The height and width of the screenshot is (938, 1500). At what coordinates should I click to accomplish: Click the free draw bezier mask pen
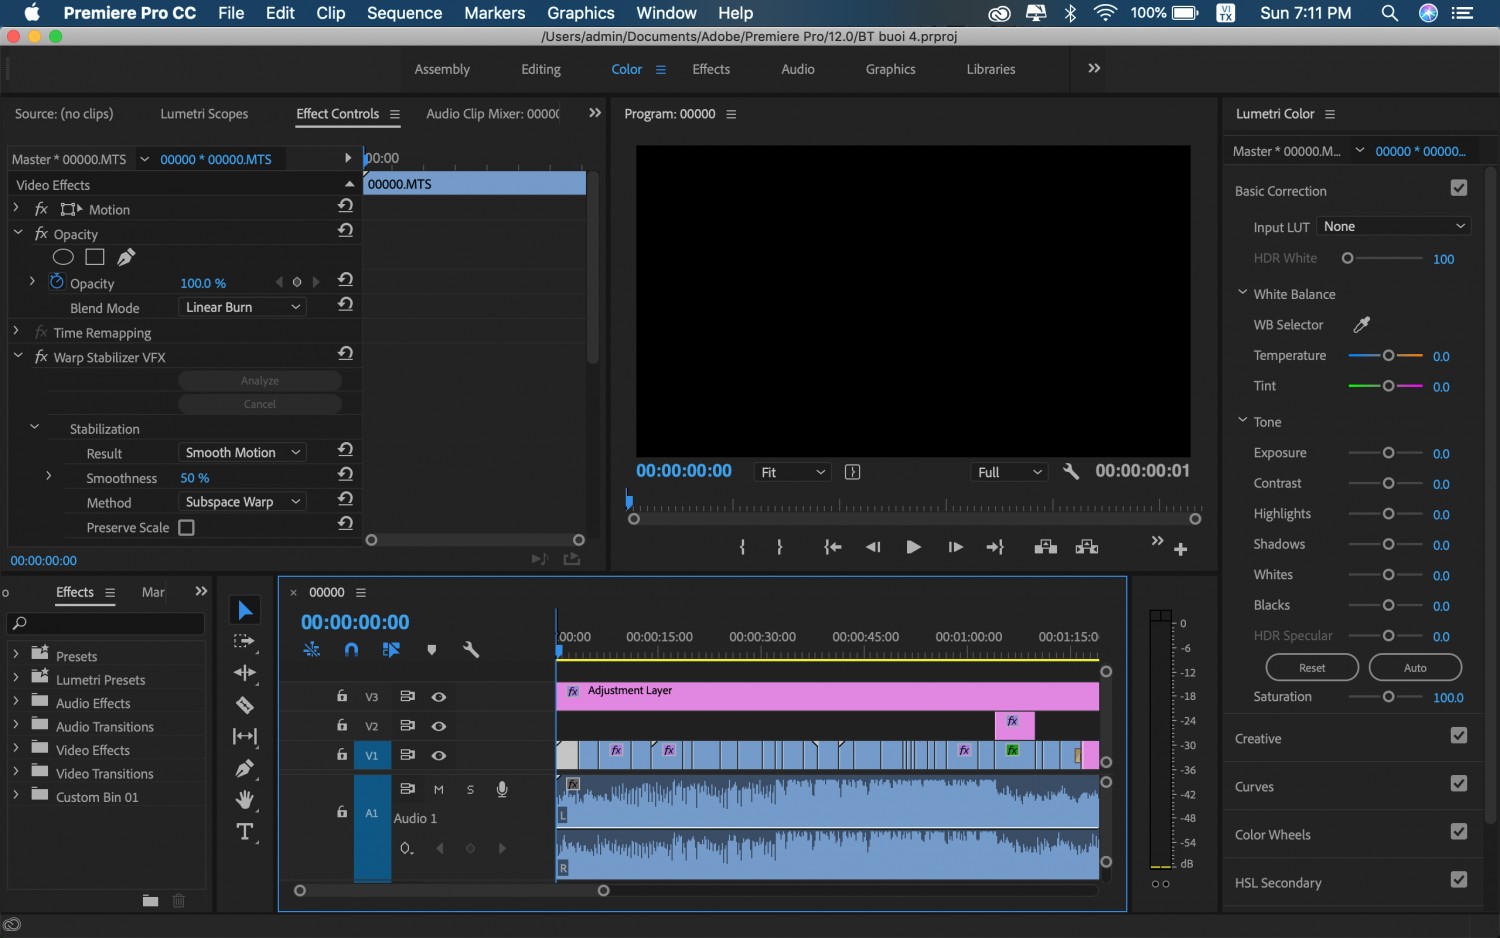(126, 257)
